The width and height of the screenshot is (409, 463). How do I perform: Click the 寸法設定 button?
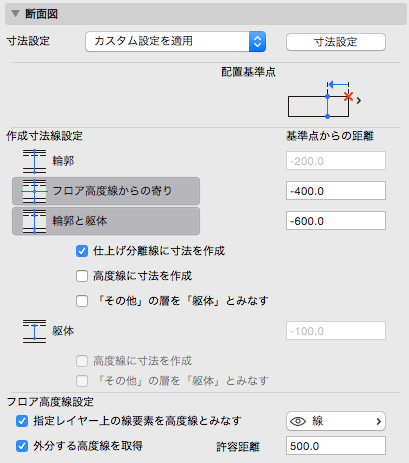336,42
